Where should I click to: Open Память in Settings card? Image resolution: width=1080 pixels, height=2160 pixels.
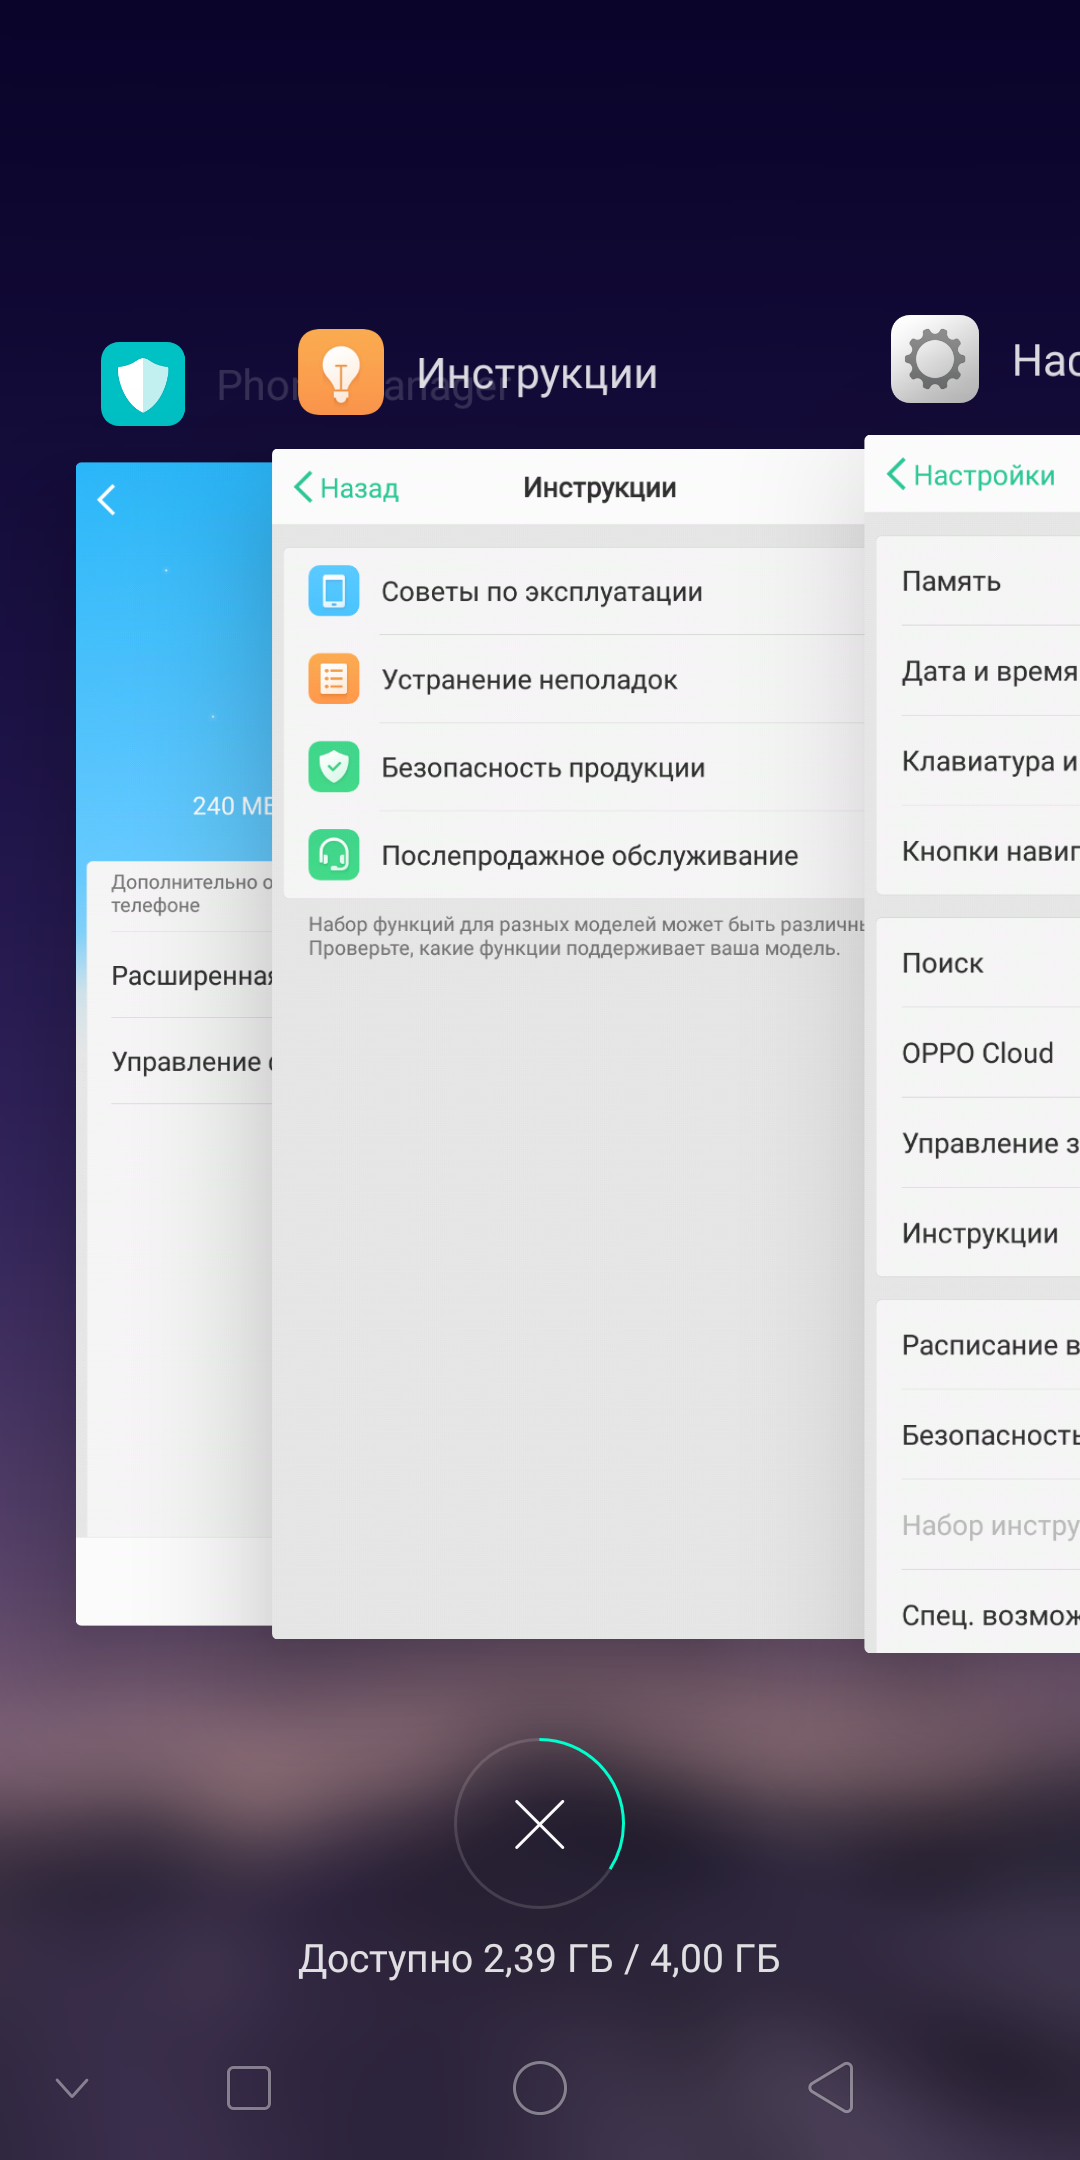(978, 581)
